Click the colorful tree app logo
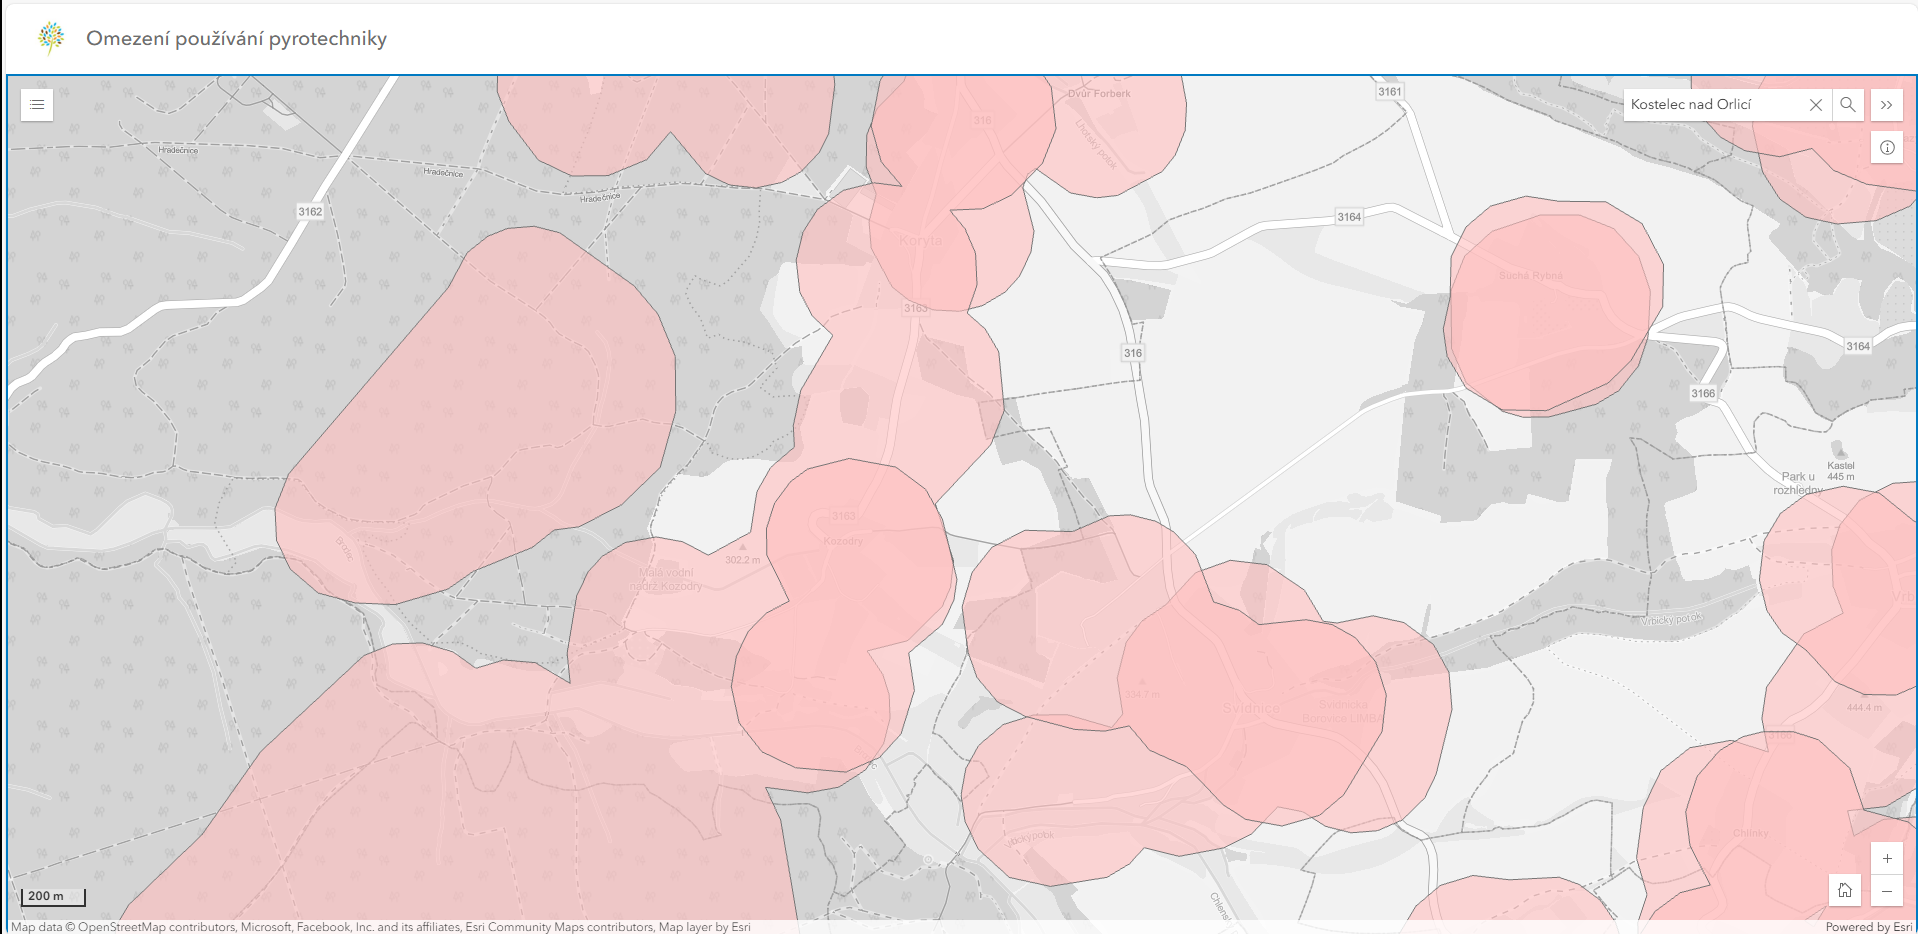This screenshot has width=1918, height=934. point(51,38)
